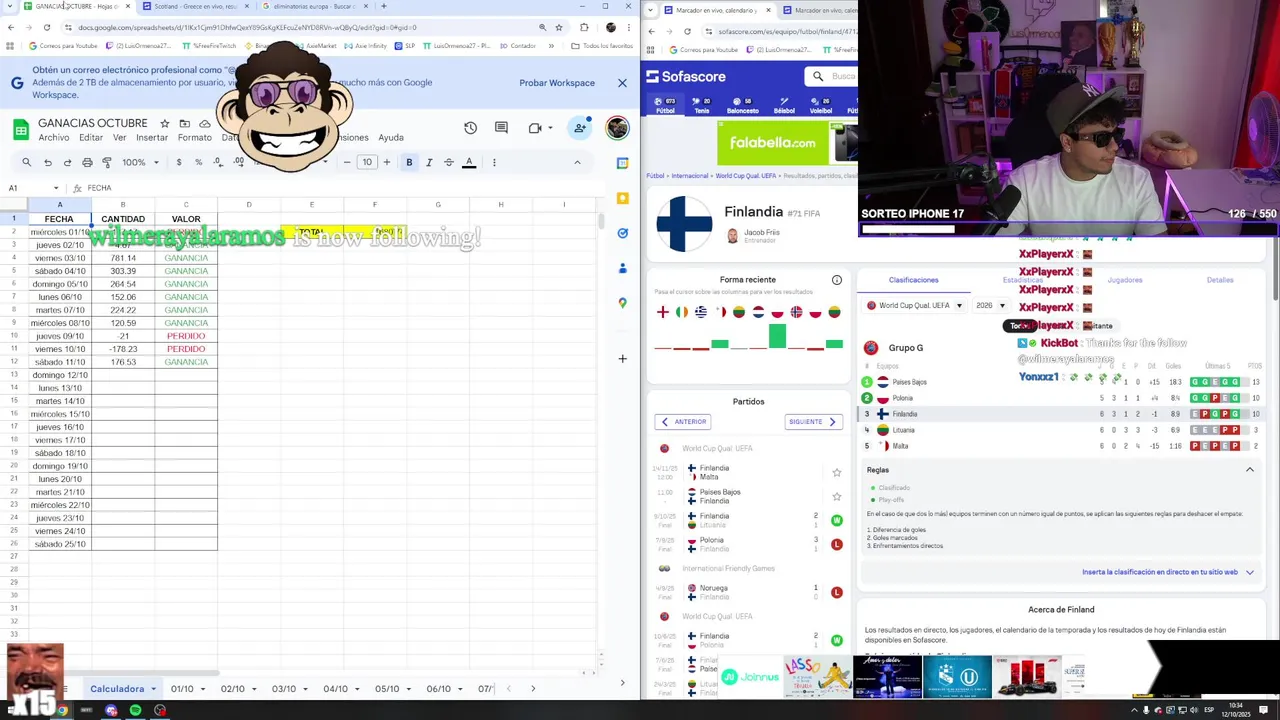Image resolution: width=1280 pixels, height=720 pixels.
Task: Open Discord from the taskbar
Action: (111, 710)
